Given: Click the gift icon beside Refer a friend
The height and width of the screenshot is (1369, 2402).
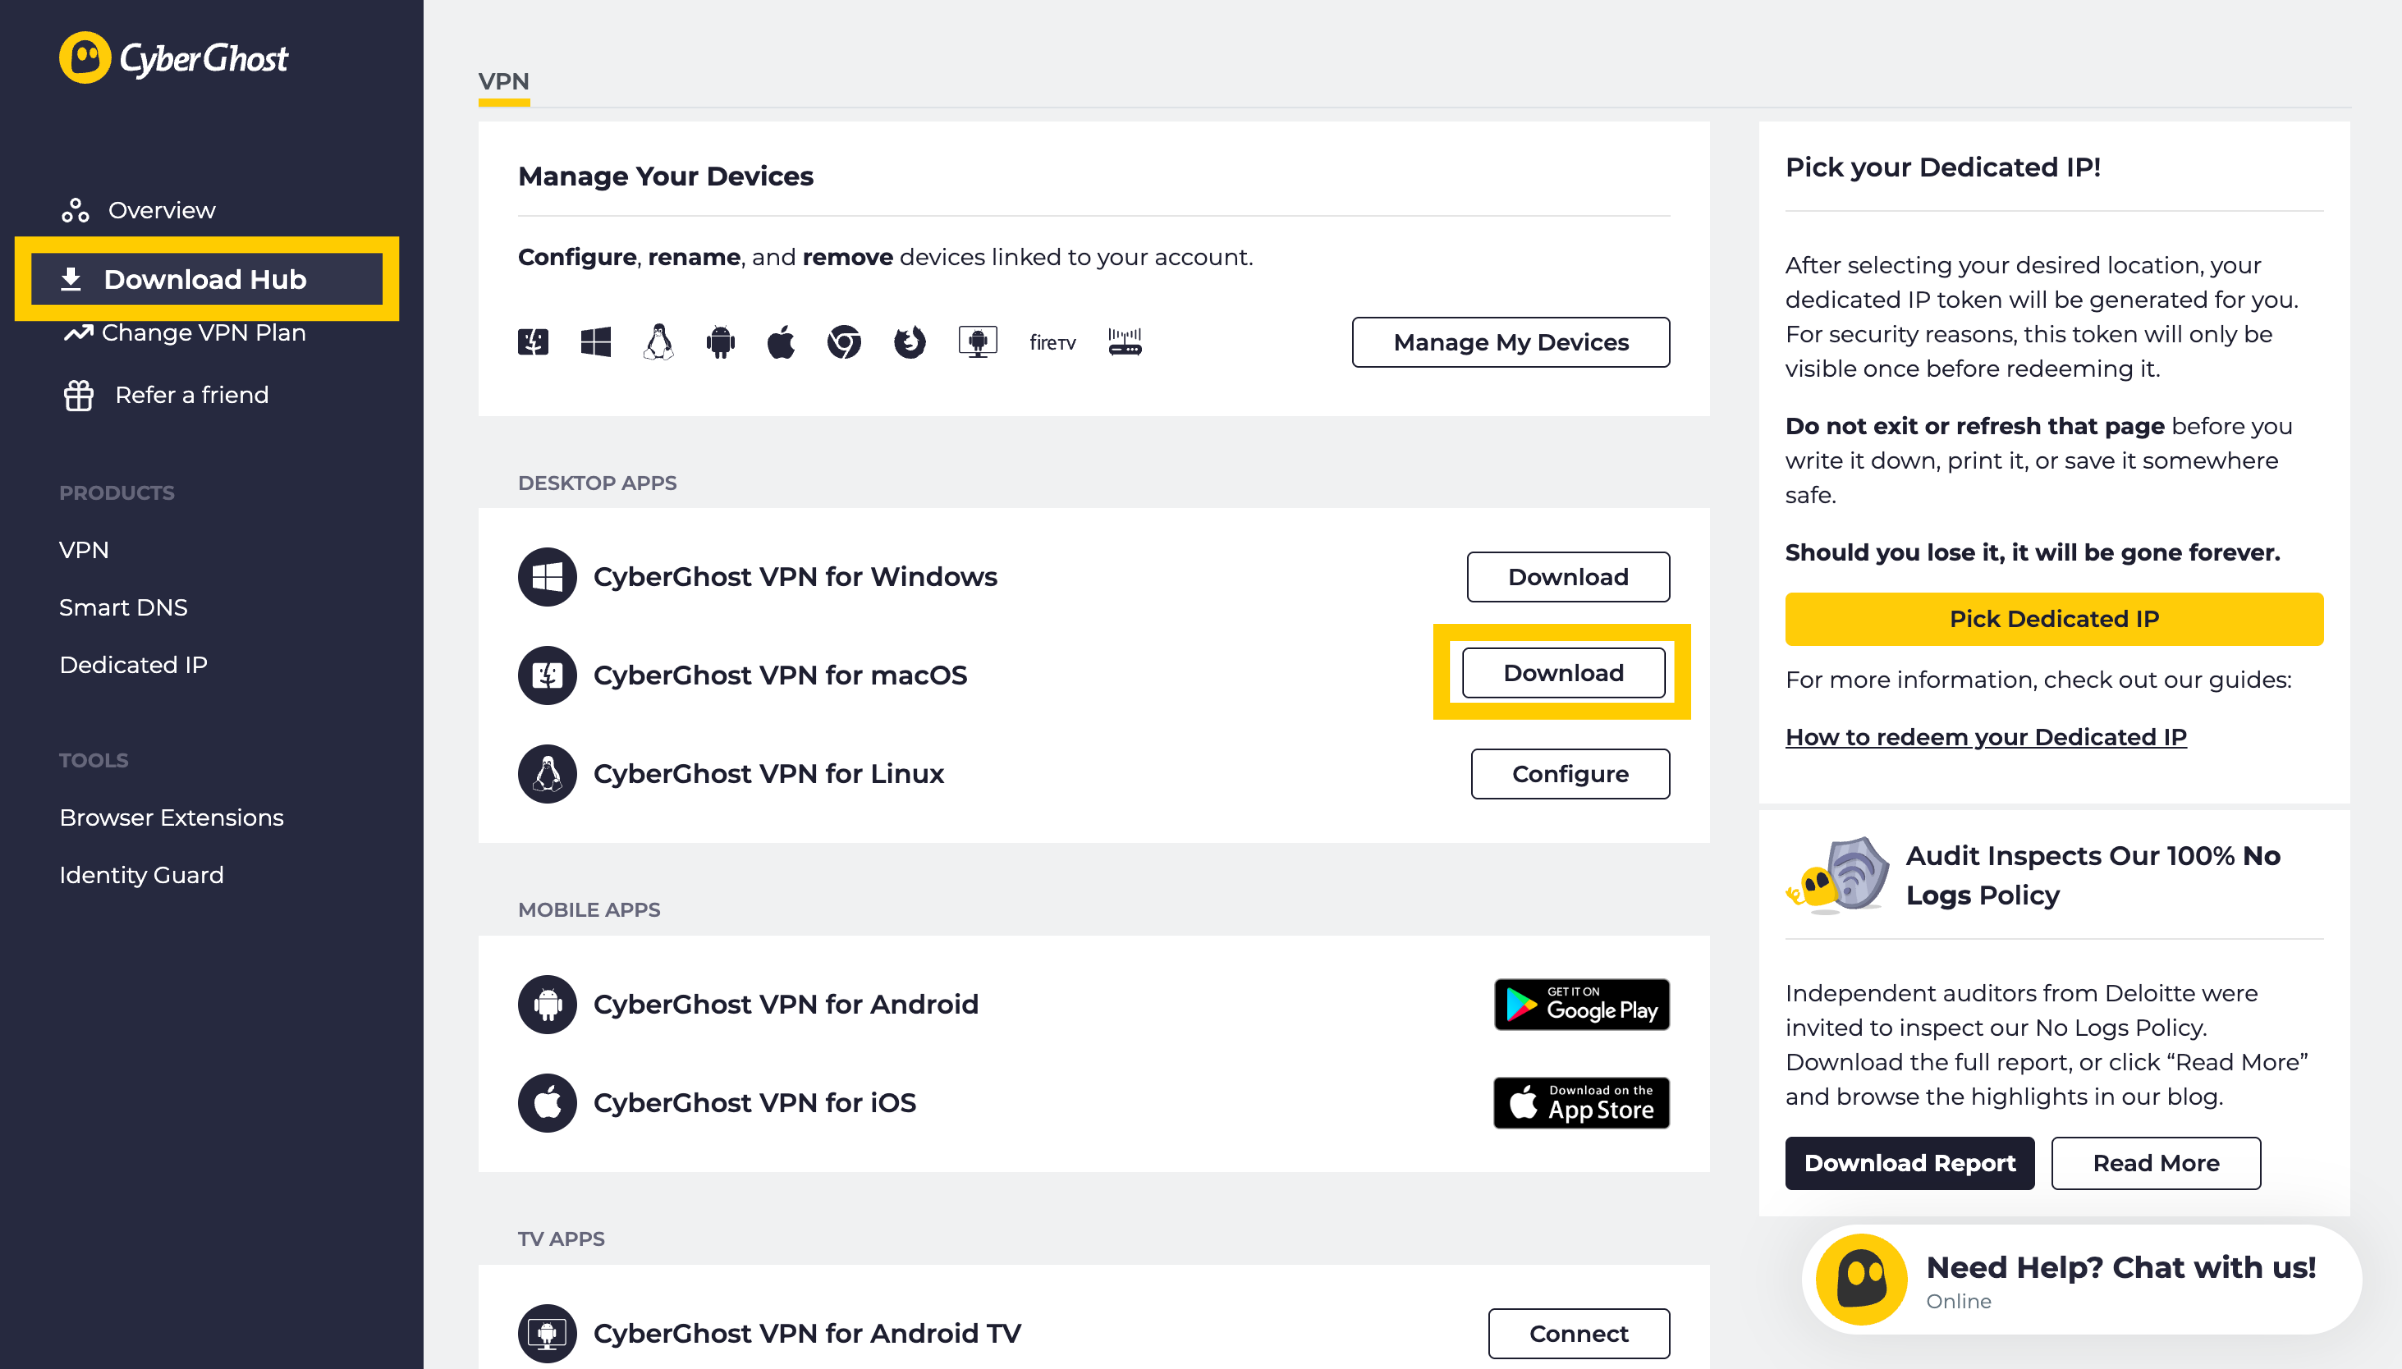Looking at the screenshot, I should 79,395.
